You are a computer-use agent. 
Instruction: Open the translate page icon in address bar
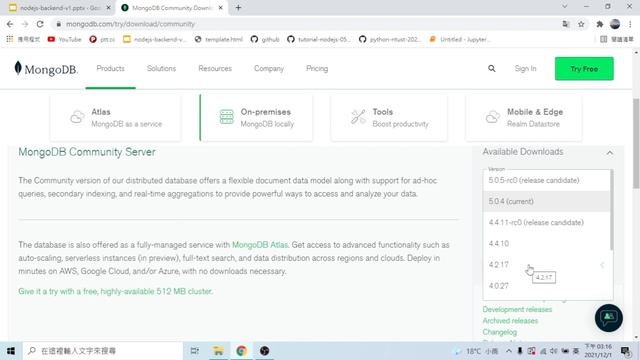(x=566, y=24)
